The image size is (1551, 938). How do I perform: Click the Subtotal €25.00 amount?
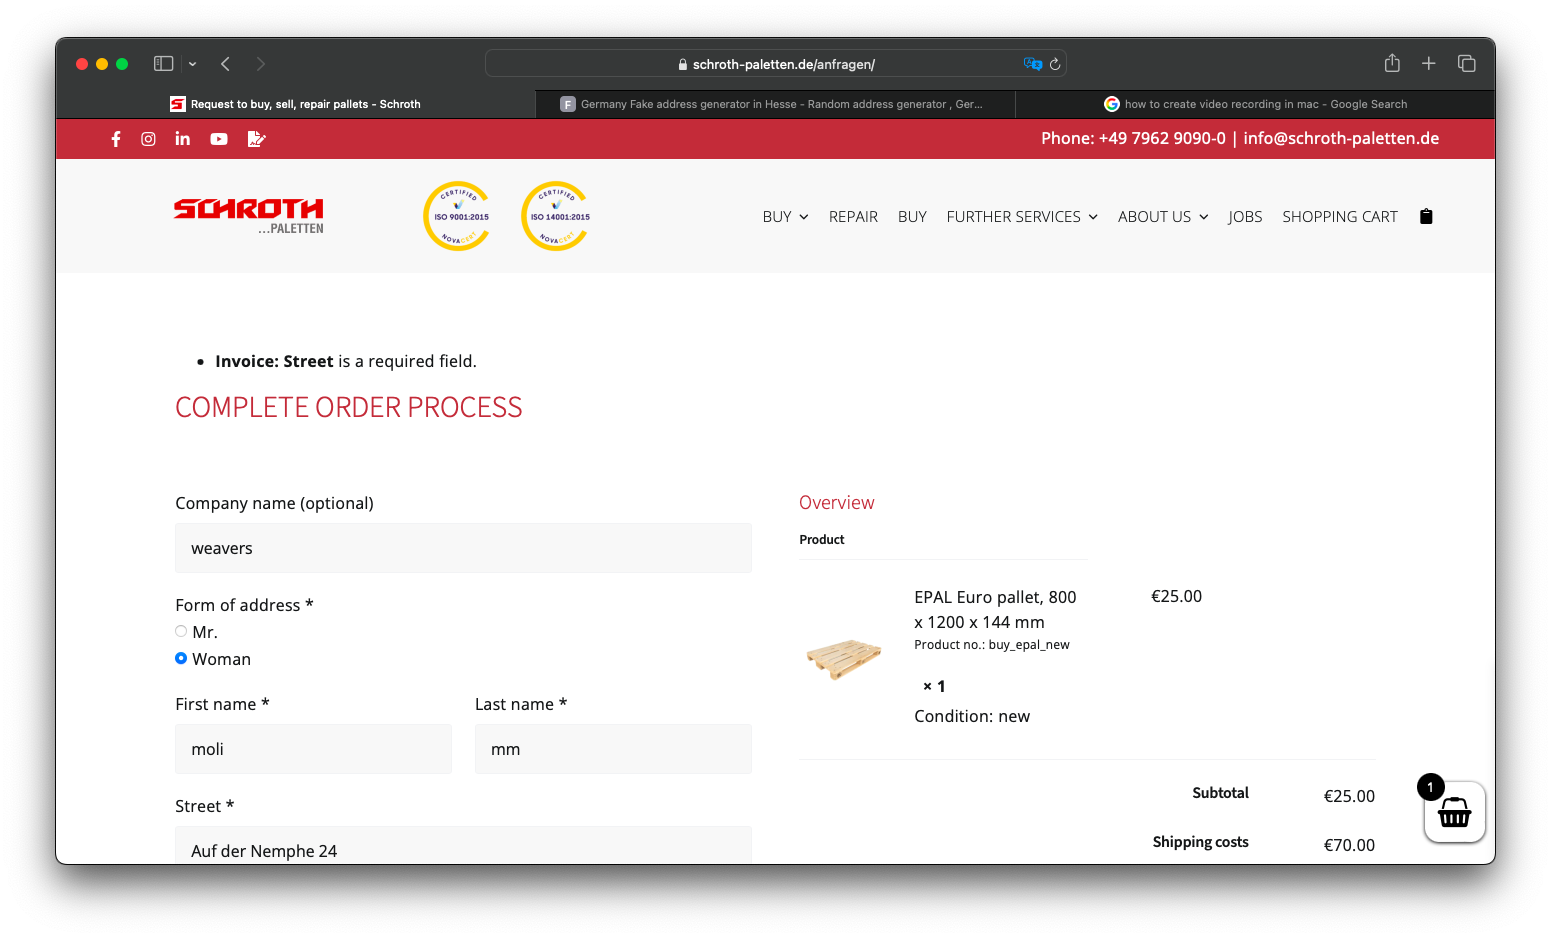pyautogui.click(x=1349, y=796)
